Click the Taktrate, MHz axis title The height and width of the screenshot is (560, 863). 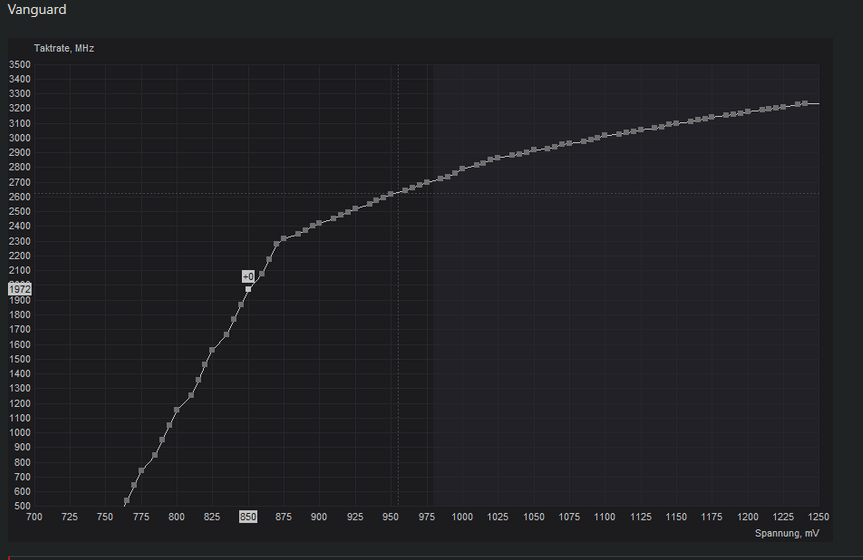pos(64,48)
